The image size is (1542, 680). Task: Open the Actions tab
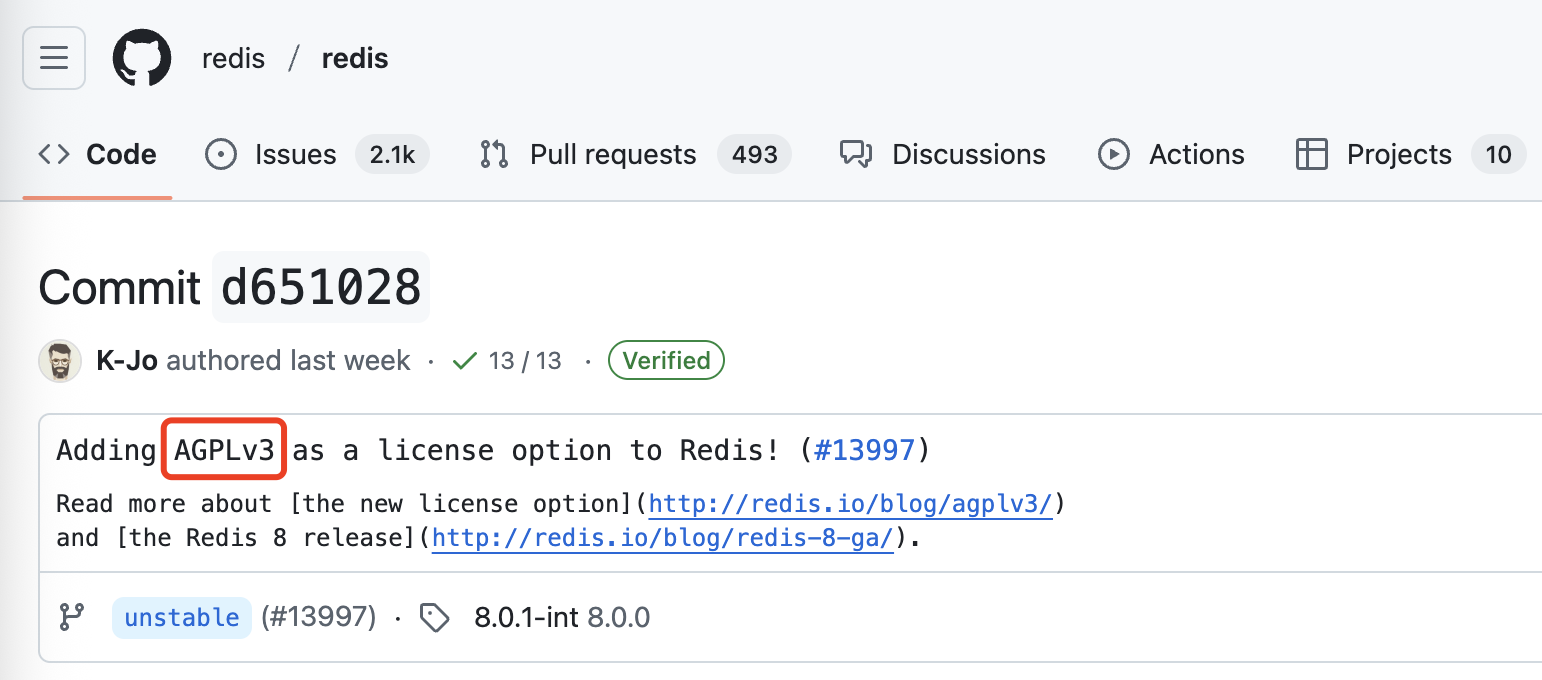point(1171,155)
